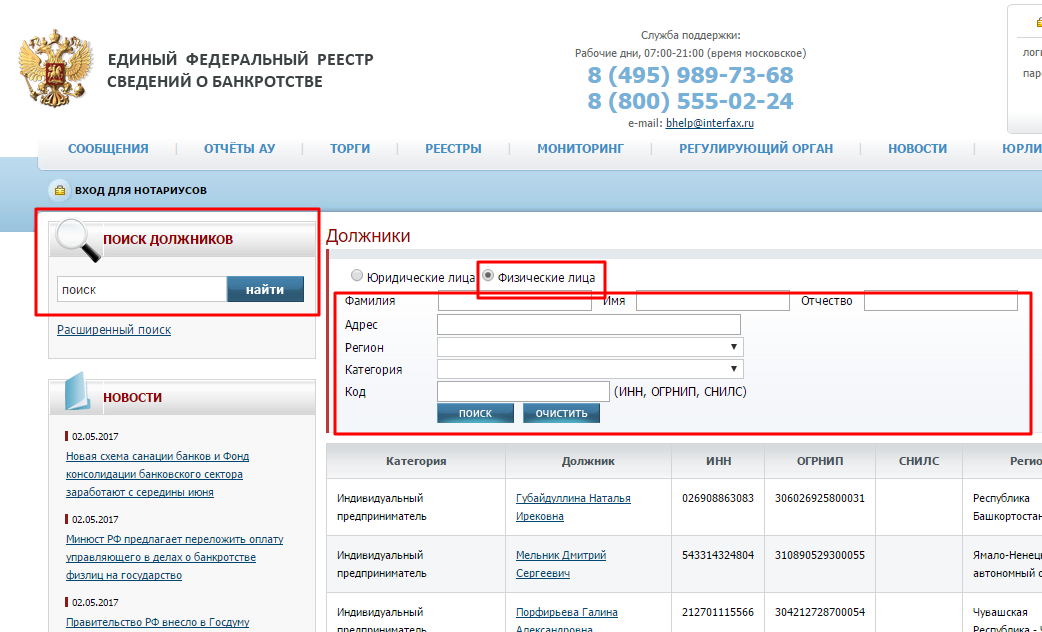The image size is (1042, 632).
Task: Click the magnifying glass debtor search icon
Action: pos(77,239)
